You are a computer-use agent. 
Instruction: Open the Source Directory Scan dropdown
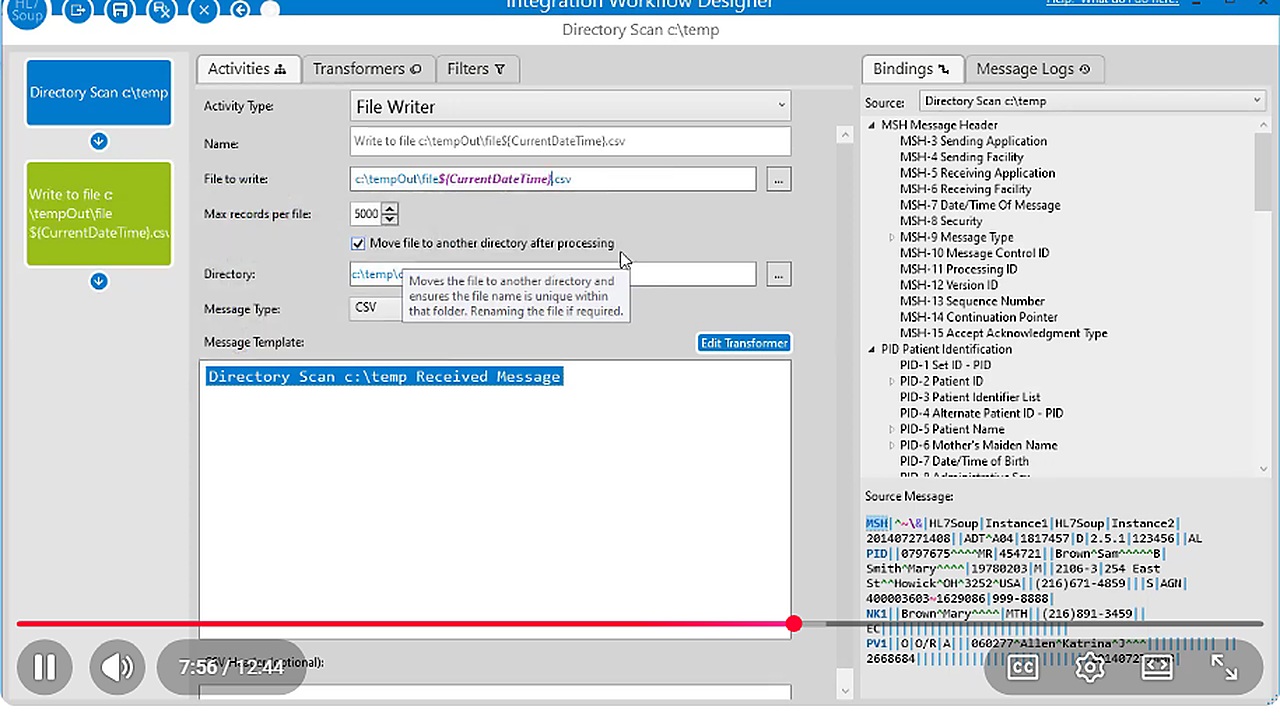[x=1091, y=101]
